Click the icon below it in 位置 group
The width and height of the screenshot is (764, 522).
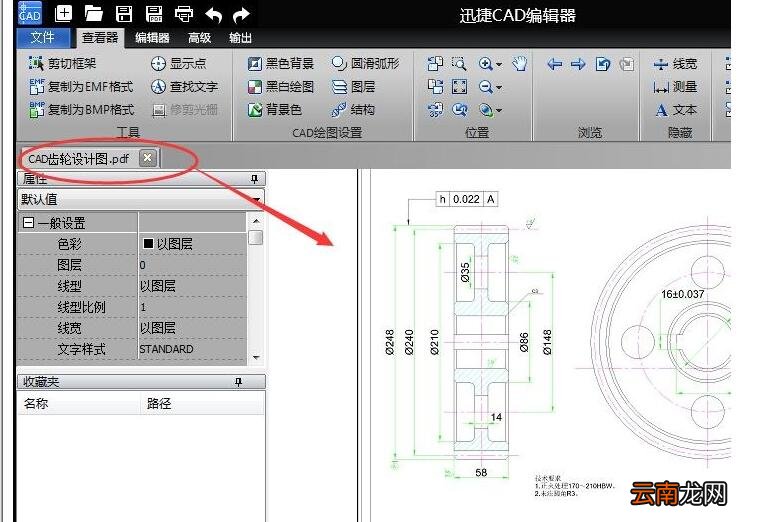pyautogui.click(x=435, y=87)
